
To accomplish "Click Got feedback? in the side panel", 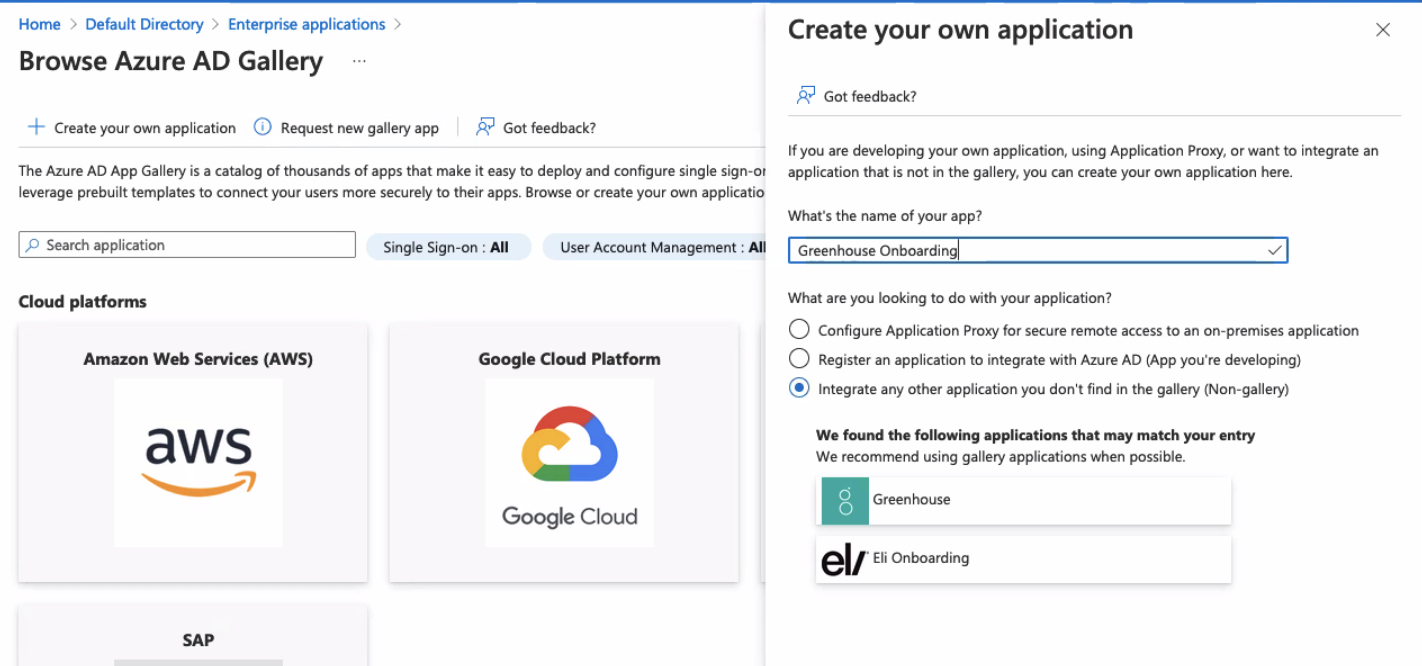I will pos(857,97).
